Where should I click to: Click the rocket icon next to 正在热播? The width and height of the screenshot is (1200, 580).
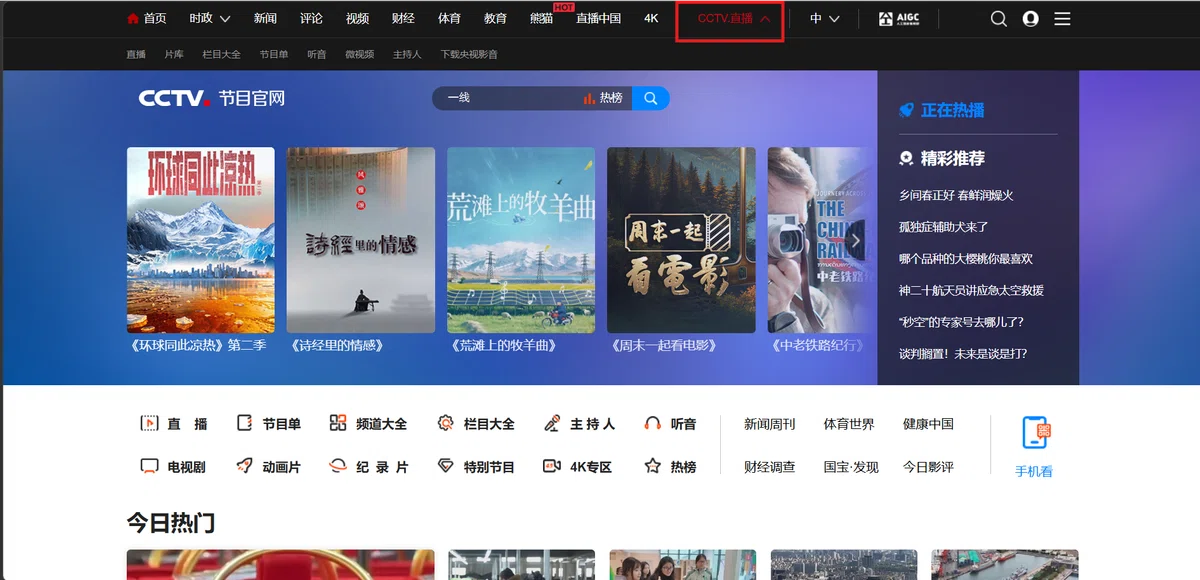[906, 110]
